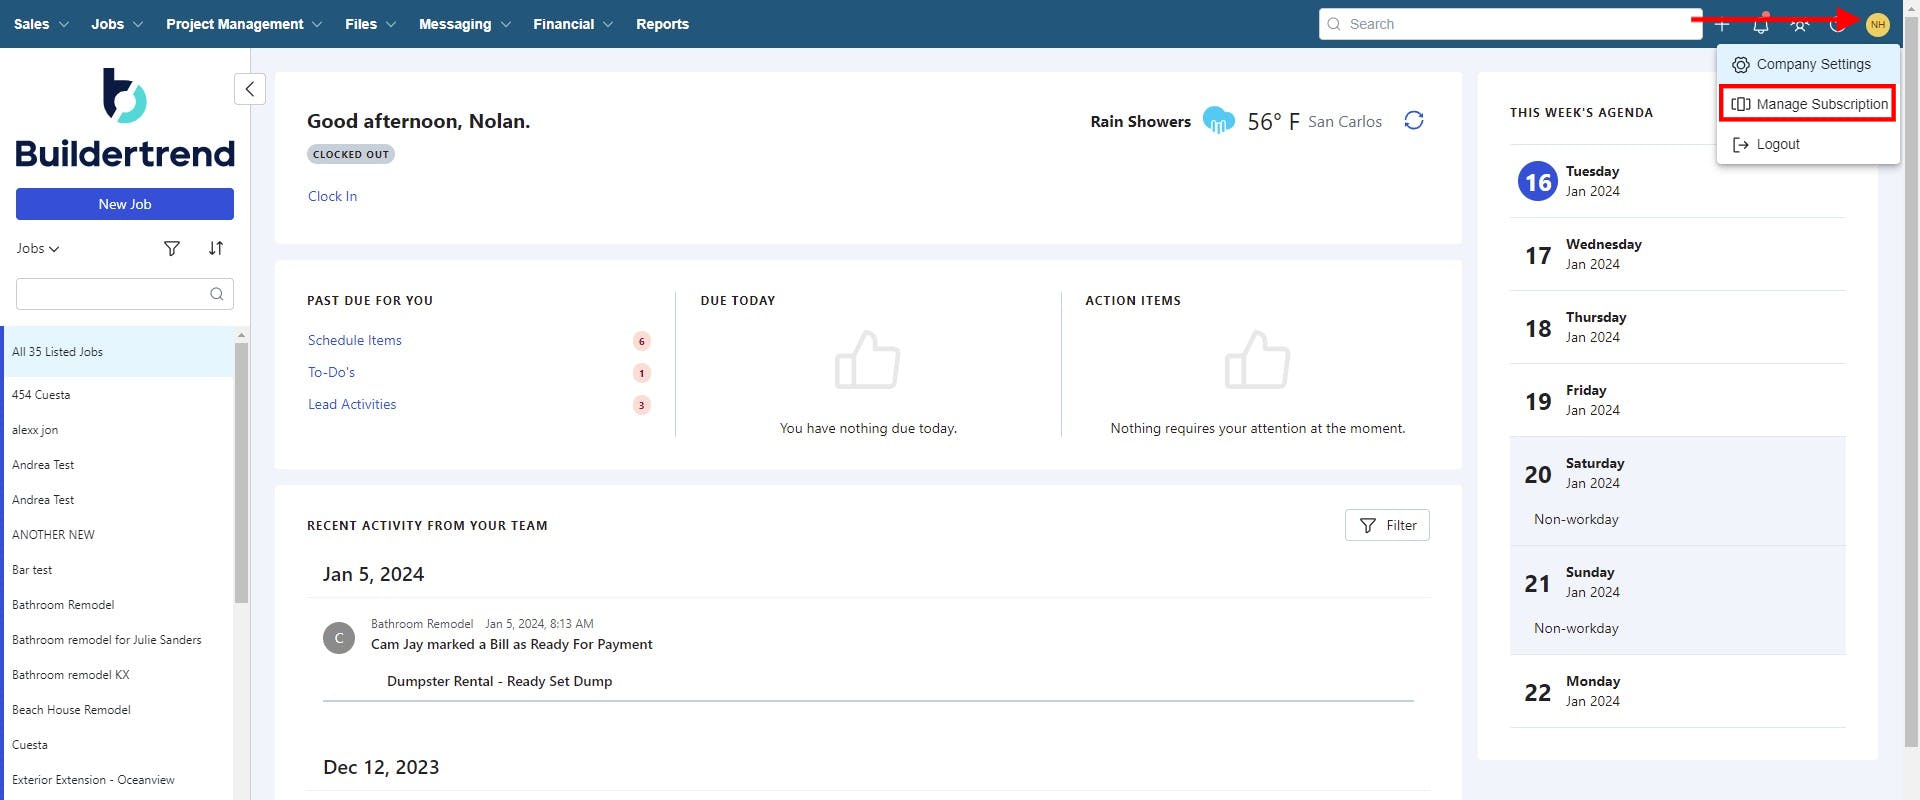The width and height of the screenshot is (1920, 800).
Task: Open the Sales menu
Action: [41, 24]
